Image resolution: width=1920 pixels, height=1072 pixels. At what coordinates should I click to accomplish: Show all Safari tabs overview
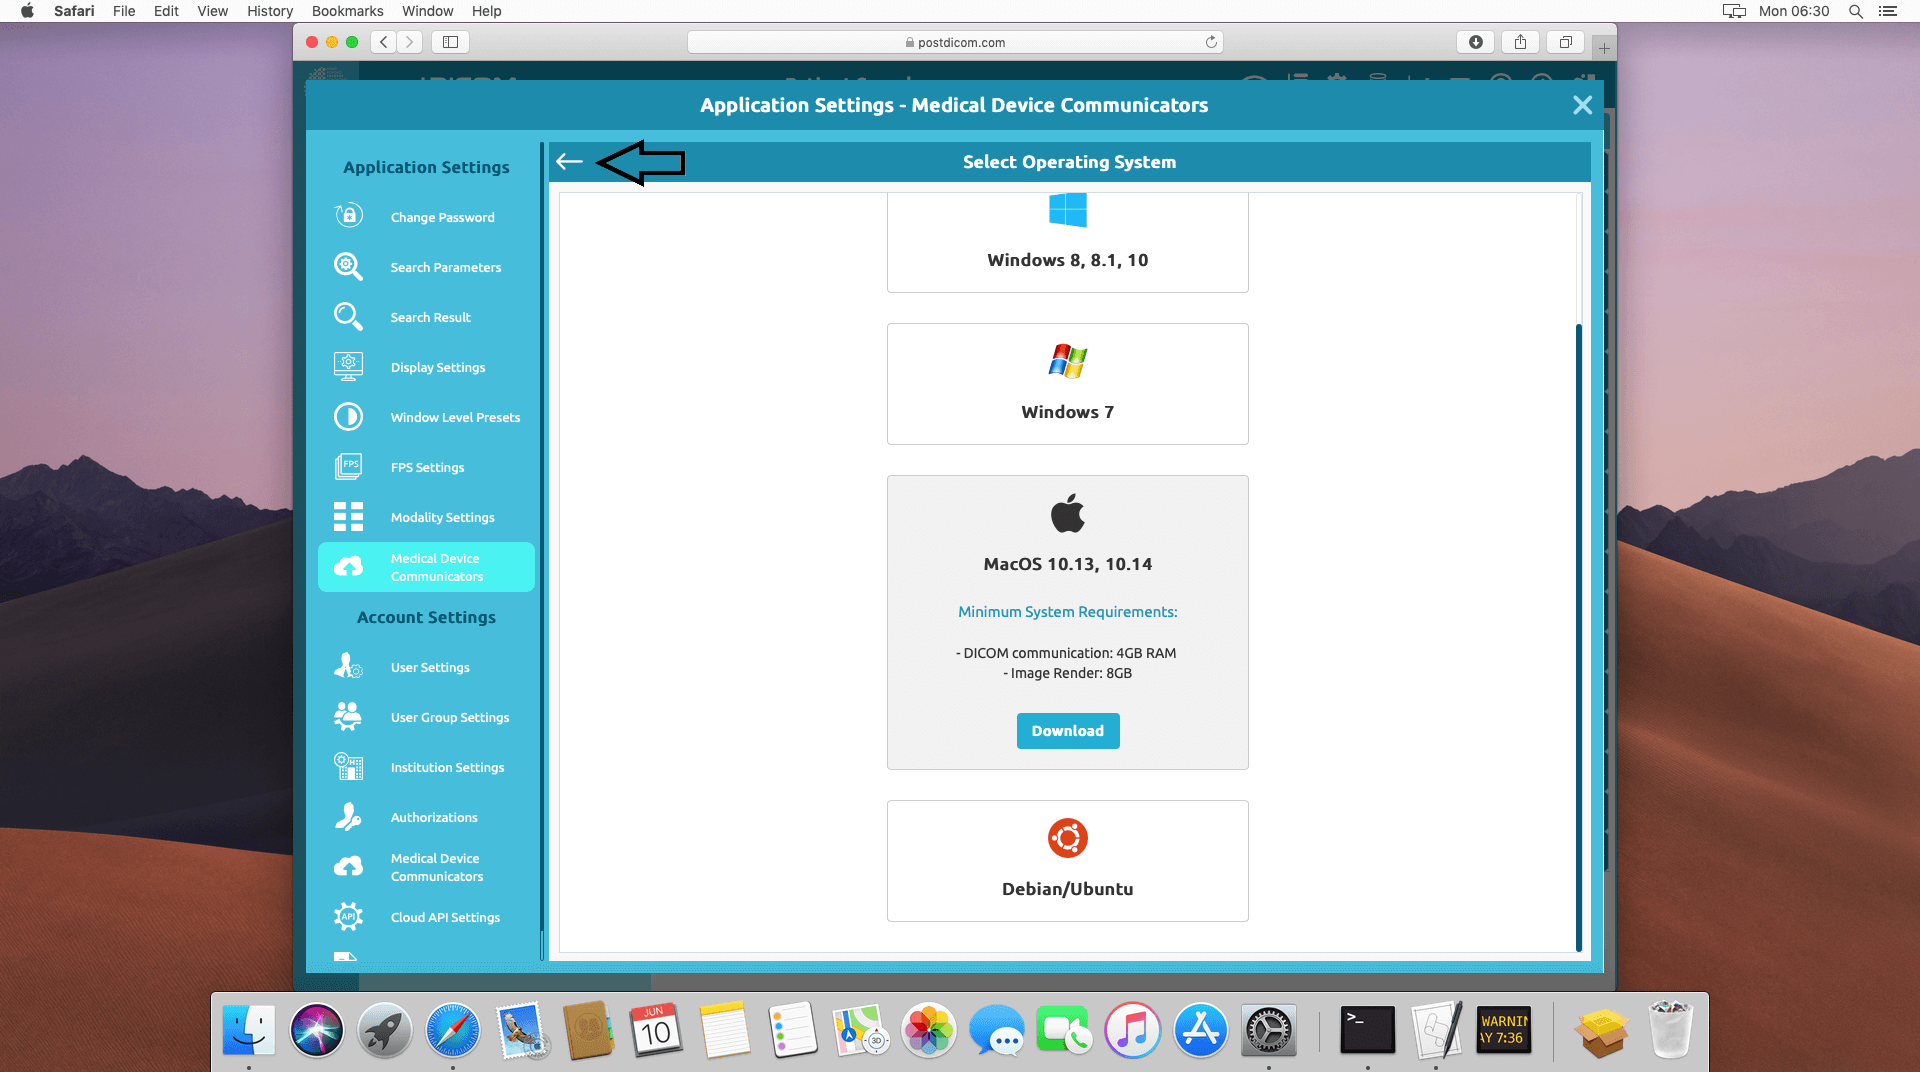[1565, 42]
